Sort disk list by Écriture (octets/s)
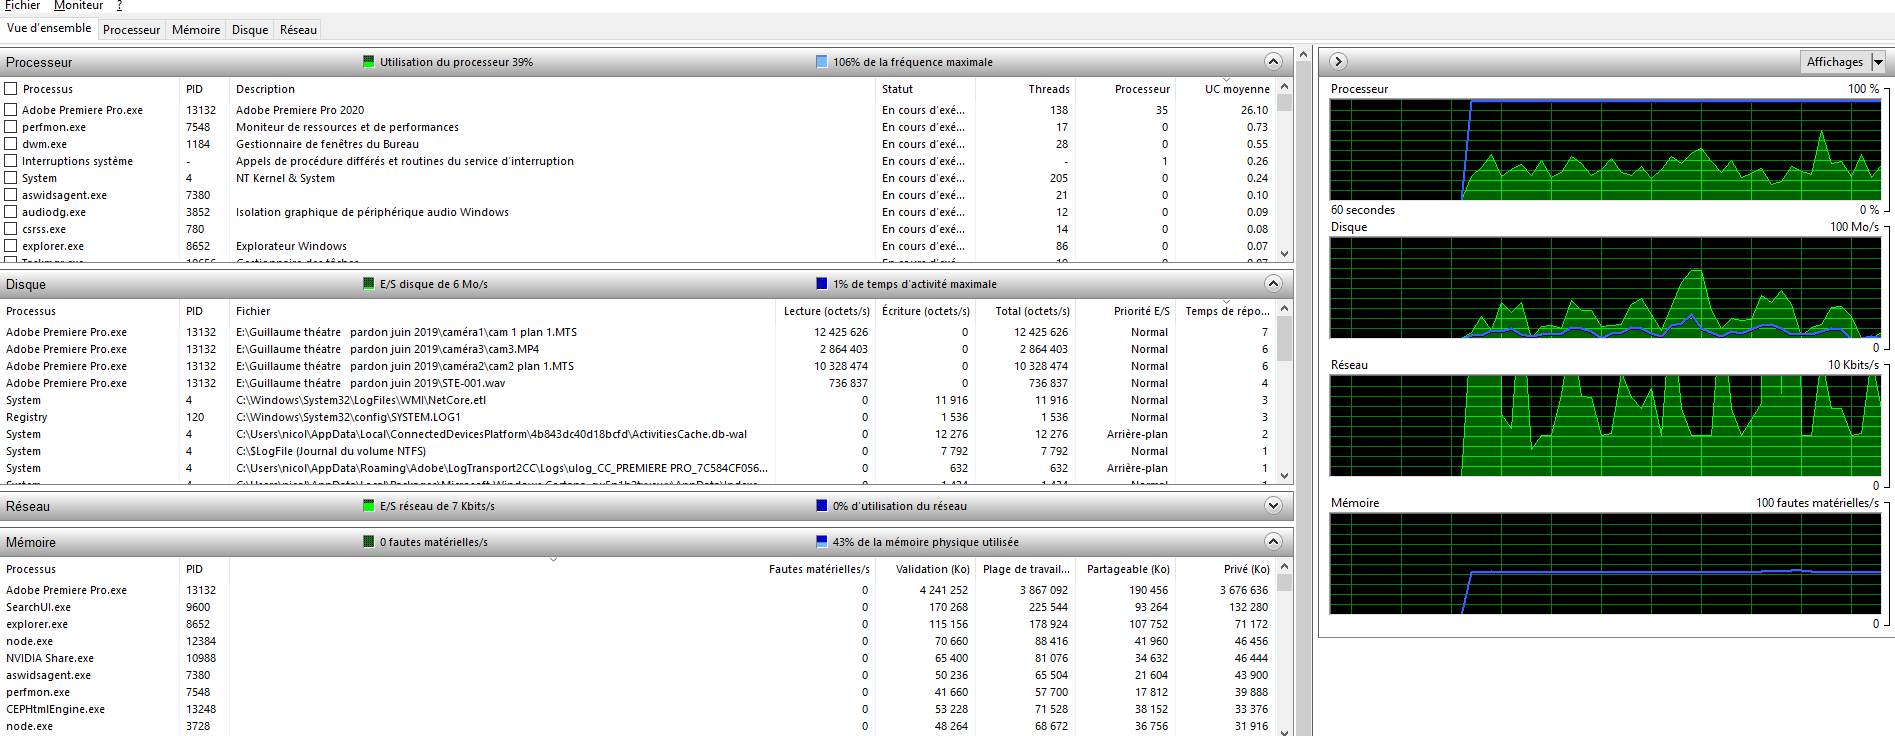Image resolution: width=1895 pixels, height=736 pixels. 925,311
